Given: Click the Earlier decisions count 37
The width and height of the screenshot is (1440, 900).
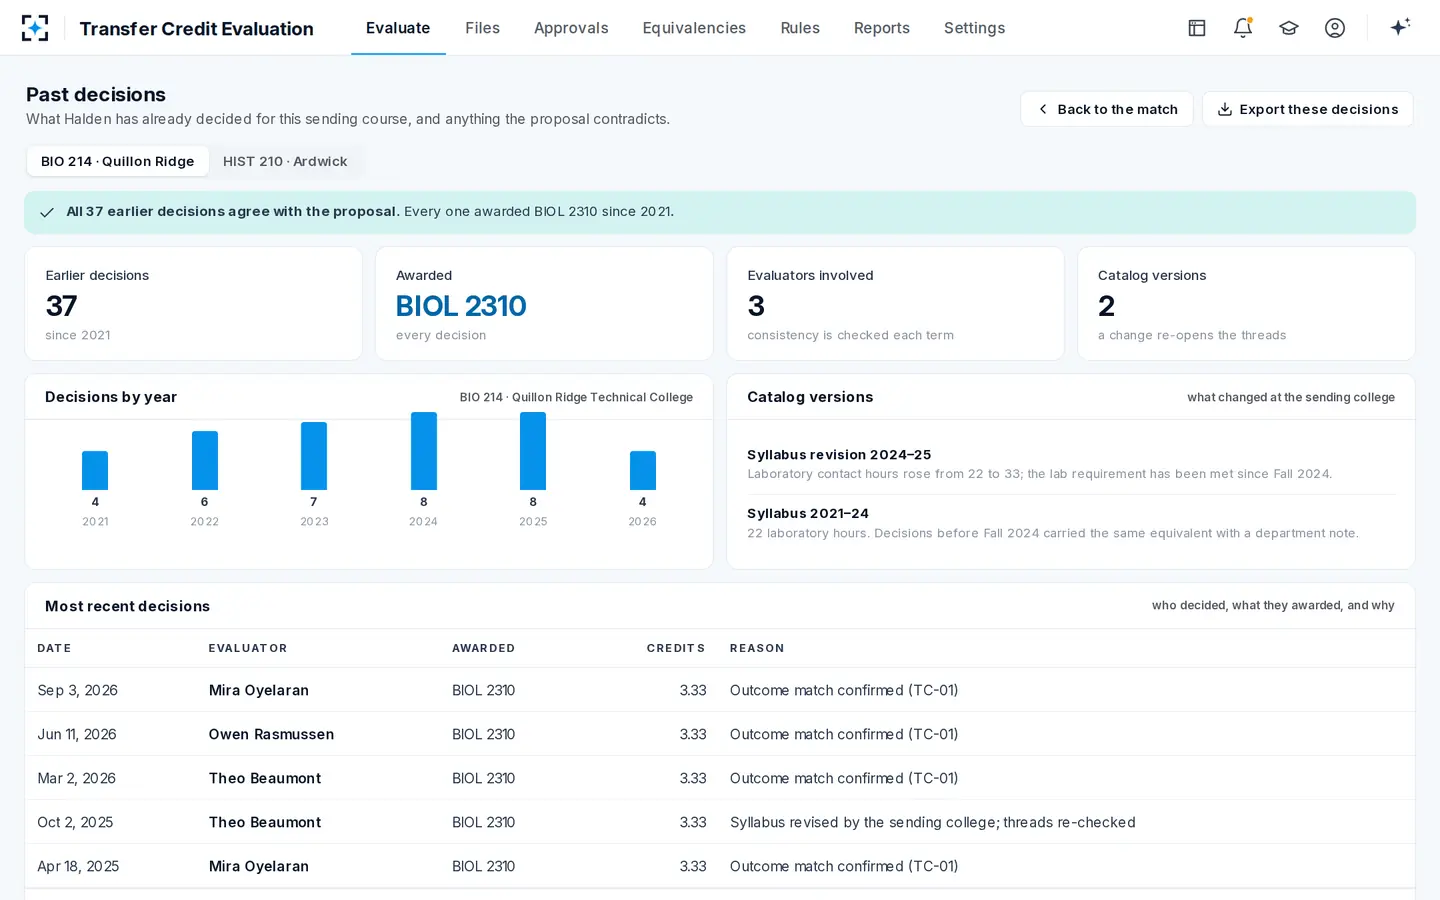Looking at the screenshot, I should click(x=61, y=306).
